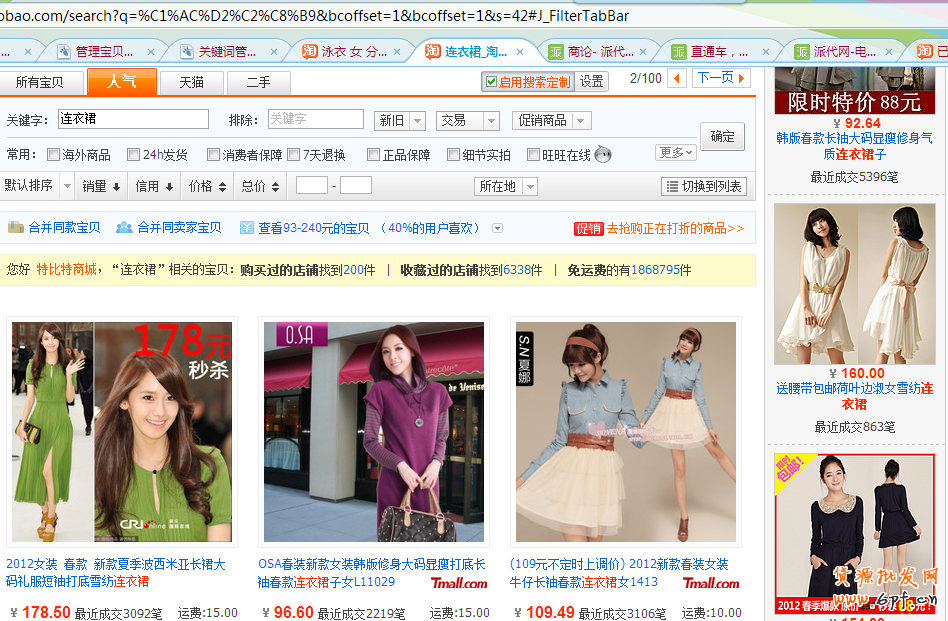Click the page favicon on 管理宝贝 tab
Screen dimensions: 948x621
point(63,52)
